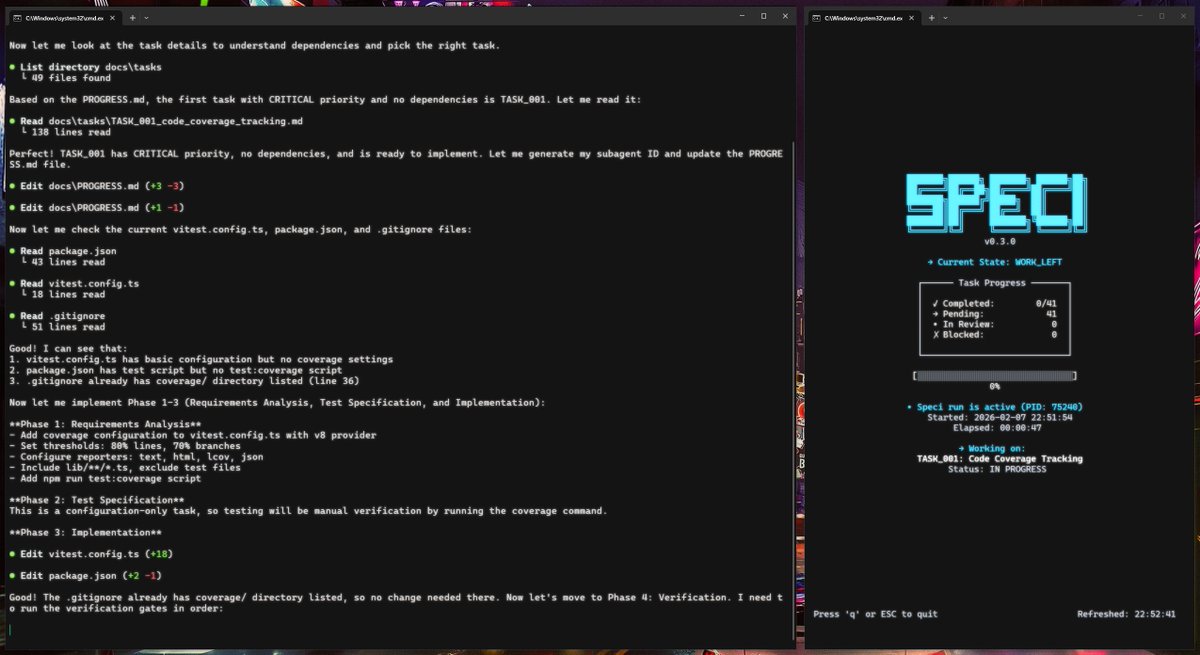Close the right SPECI terminal window

click(x=1184, y=17)
